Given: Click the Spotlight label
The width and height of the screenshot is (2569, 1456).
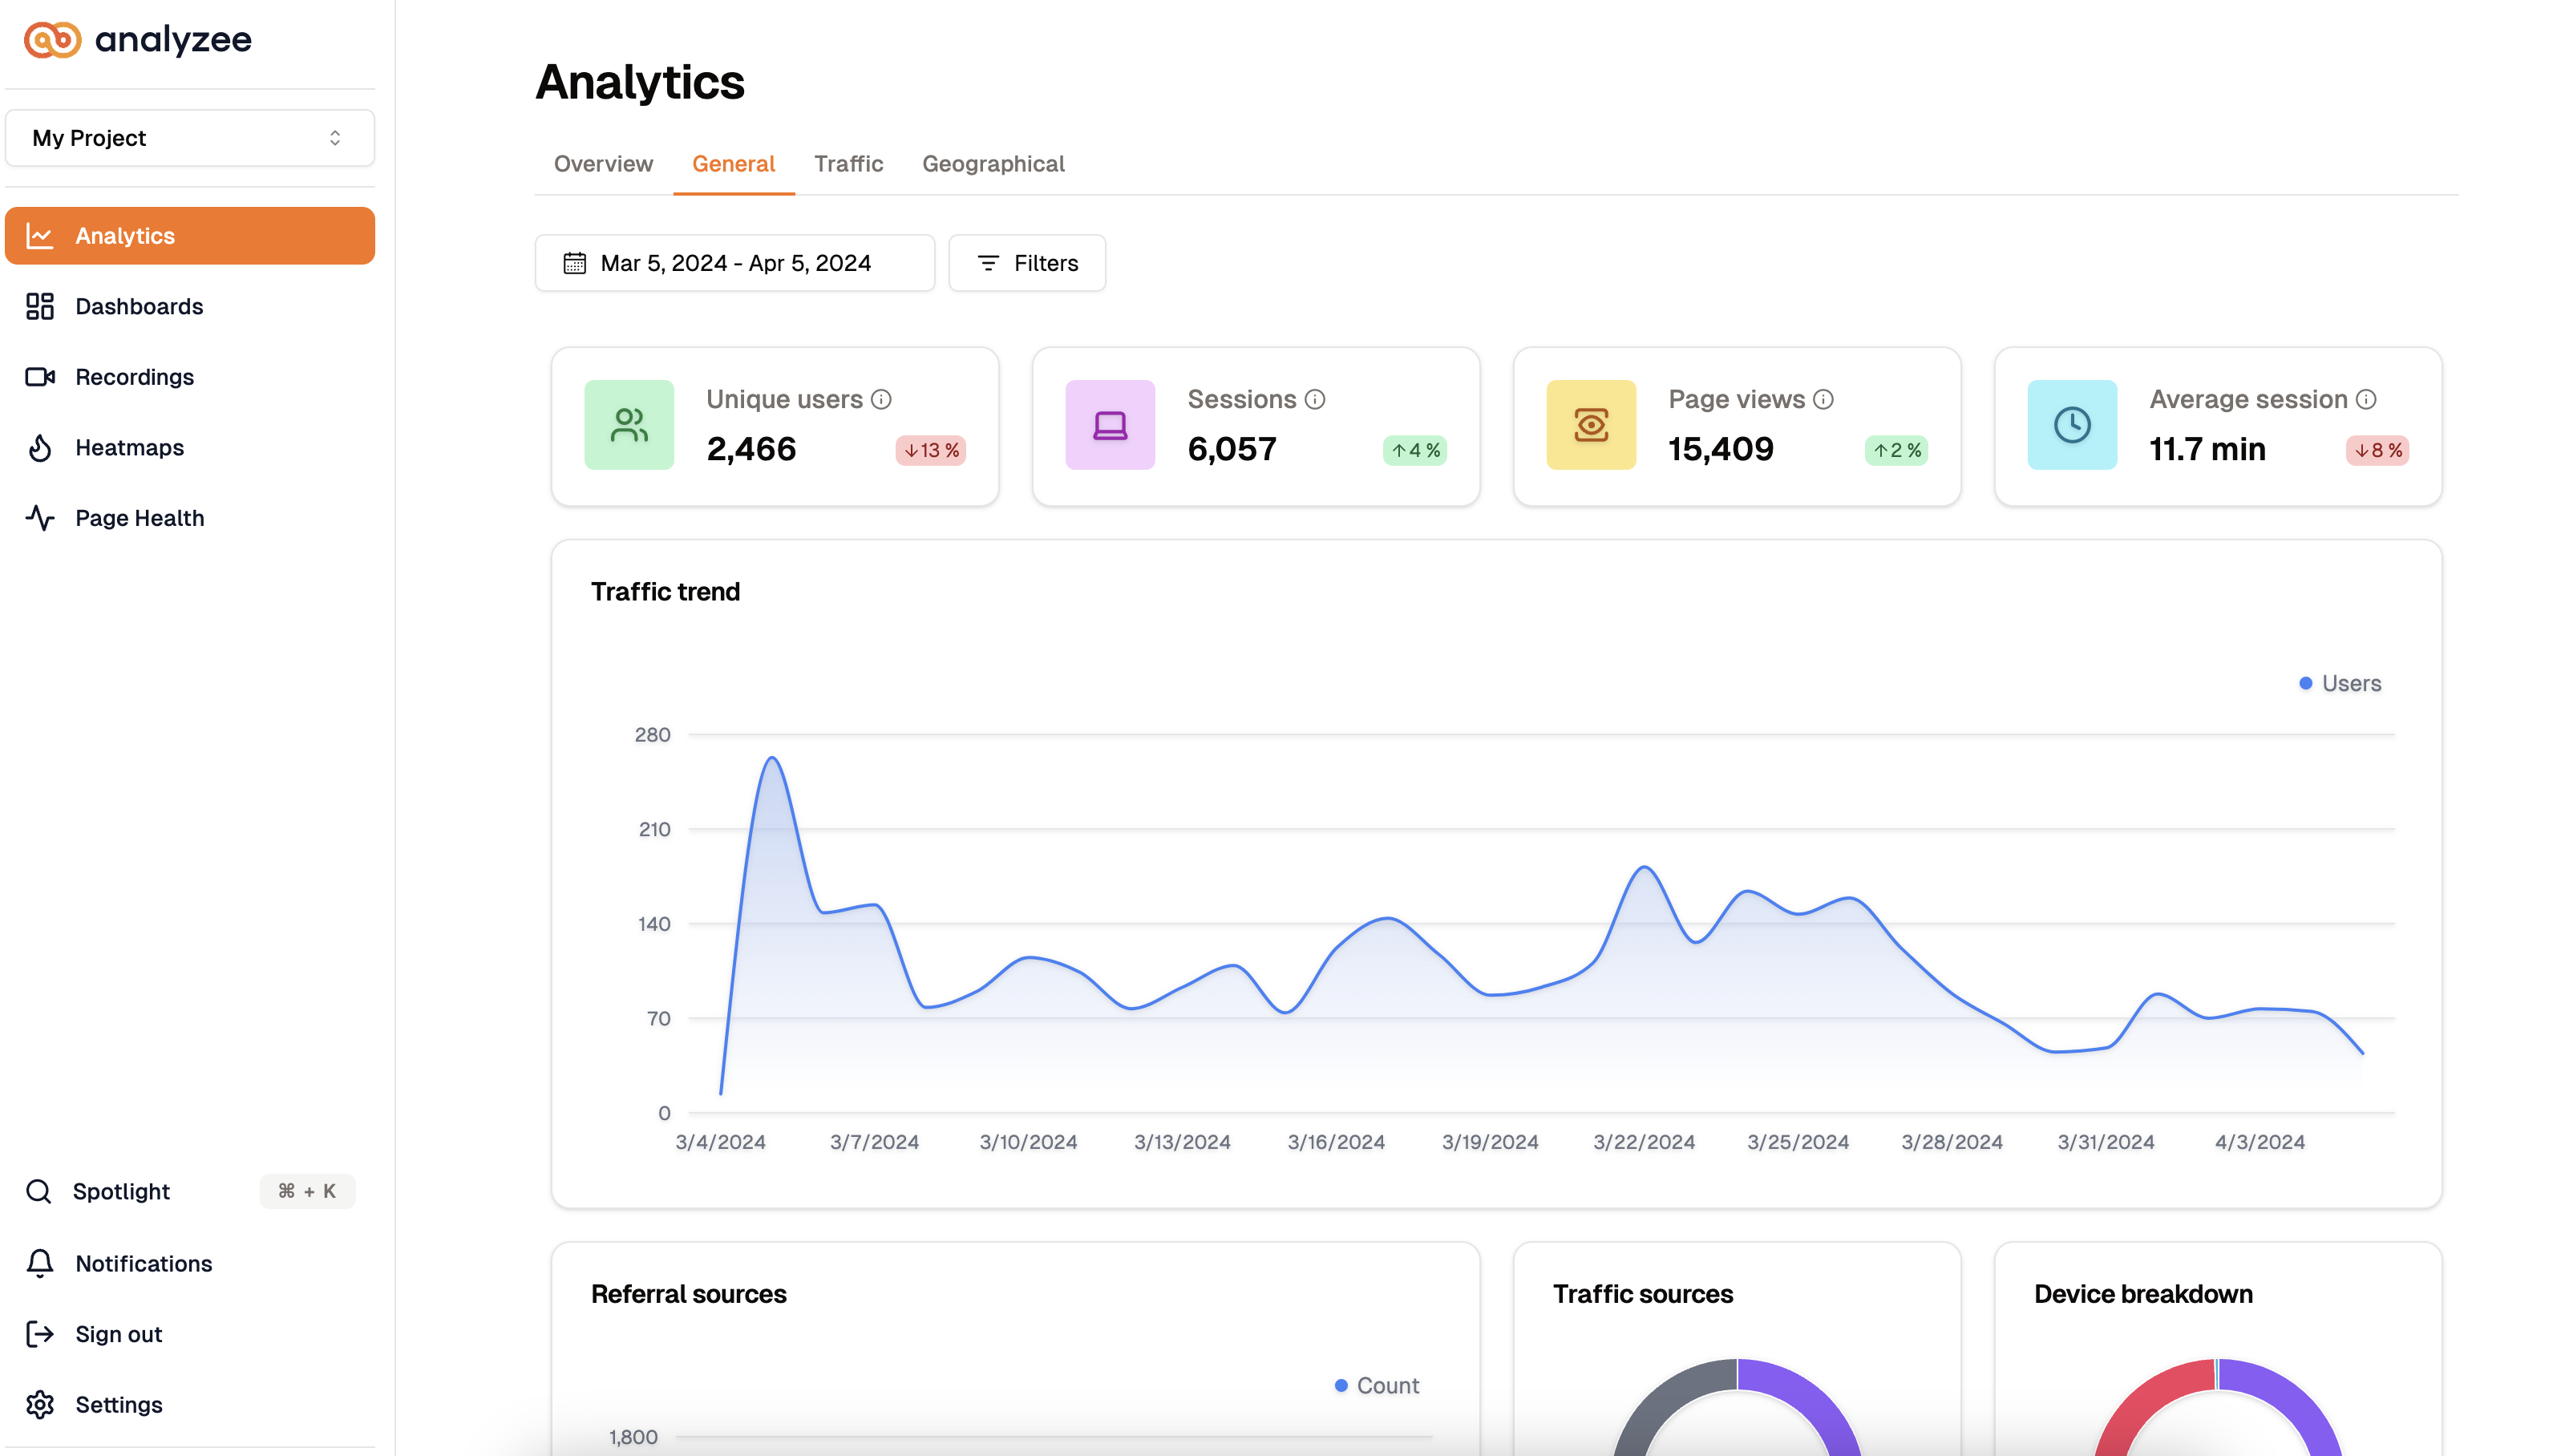Looking at the screenshot, I should 121,1191.
